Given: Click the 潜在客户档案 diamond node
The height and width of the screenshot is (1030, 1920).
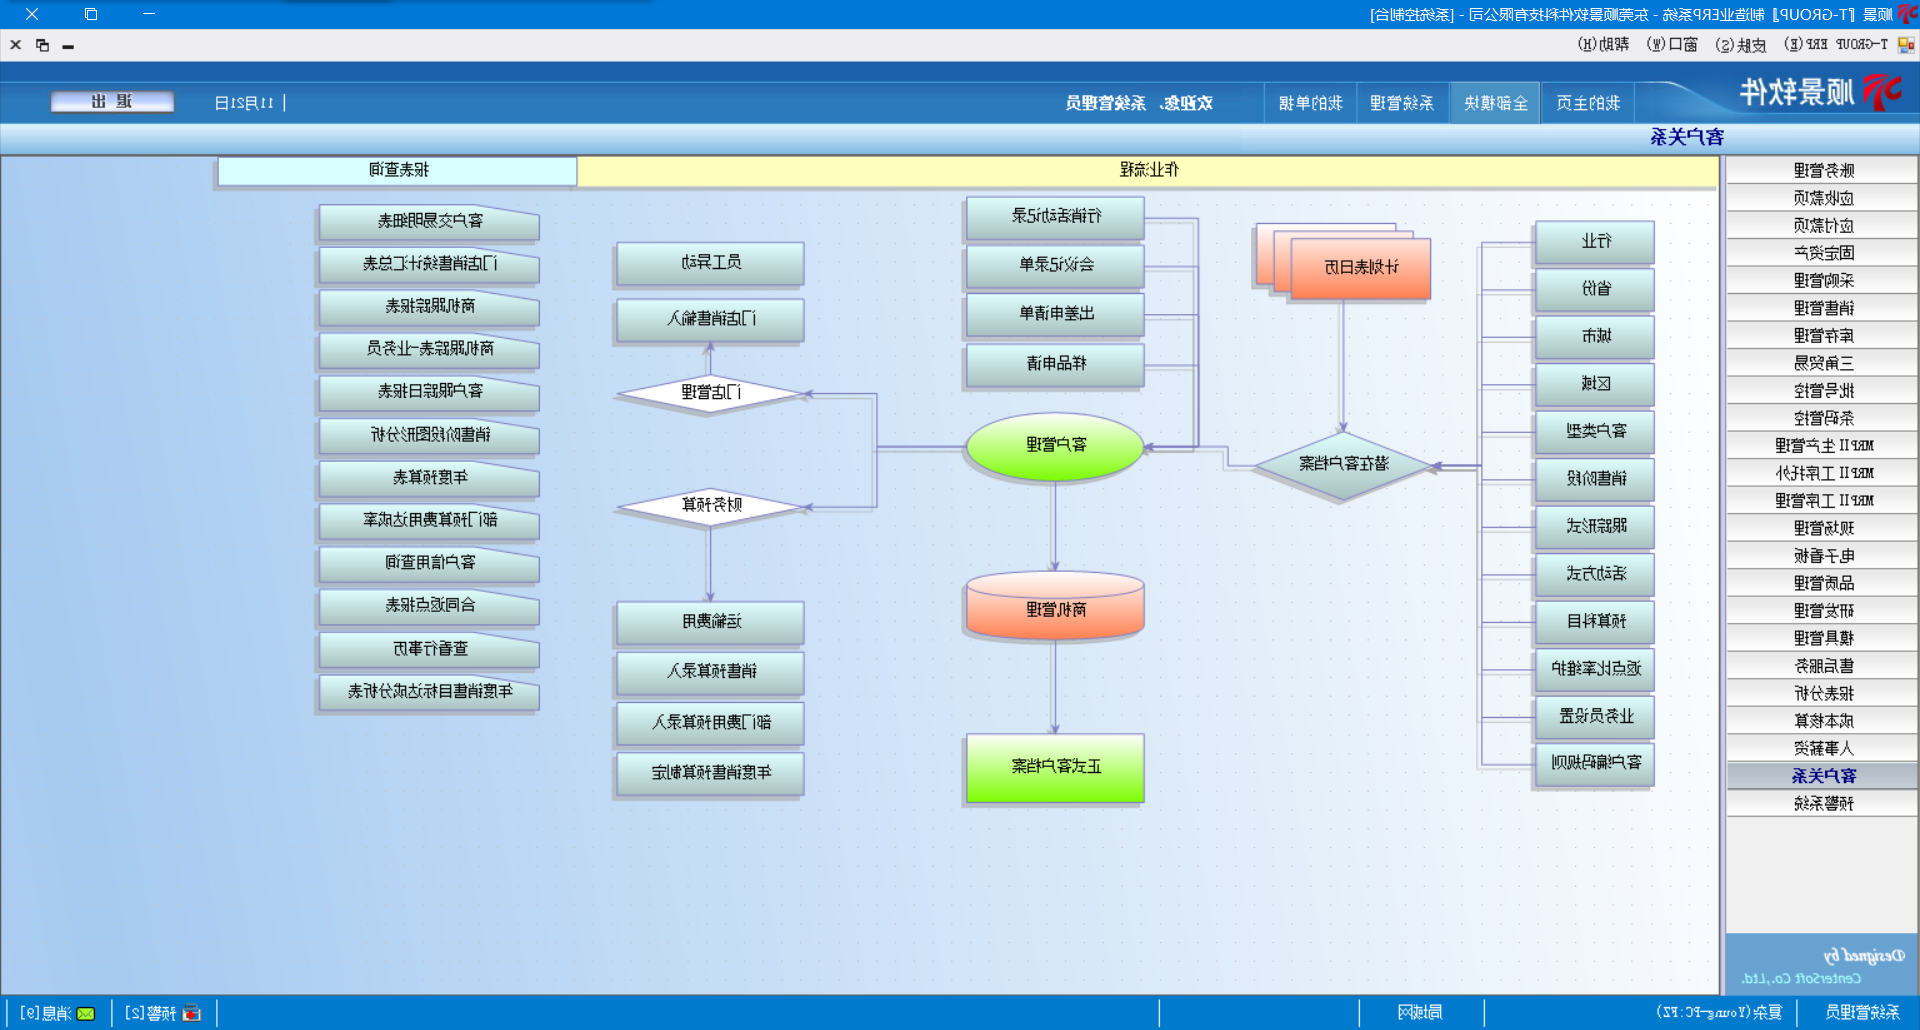Looking at the screenshot, I should point(1343,464).
